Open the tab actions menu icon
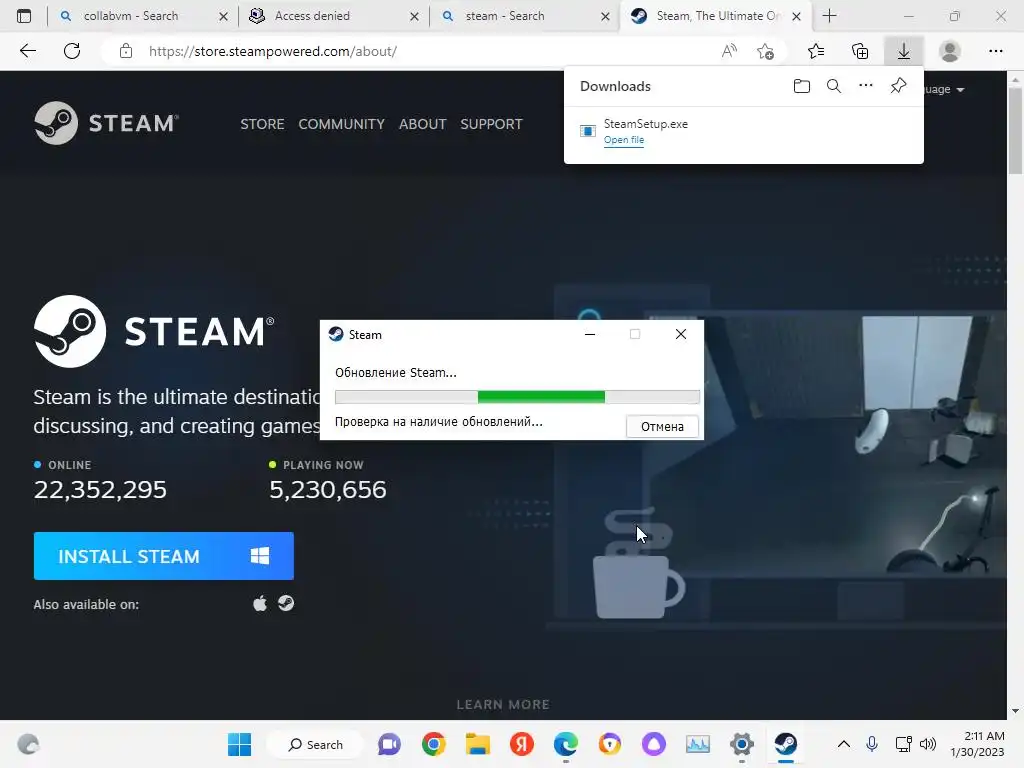This screenshot has width=1024, height=768. (x=24, y=16)
